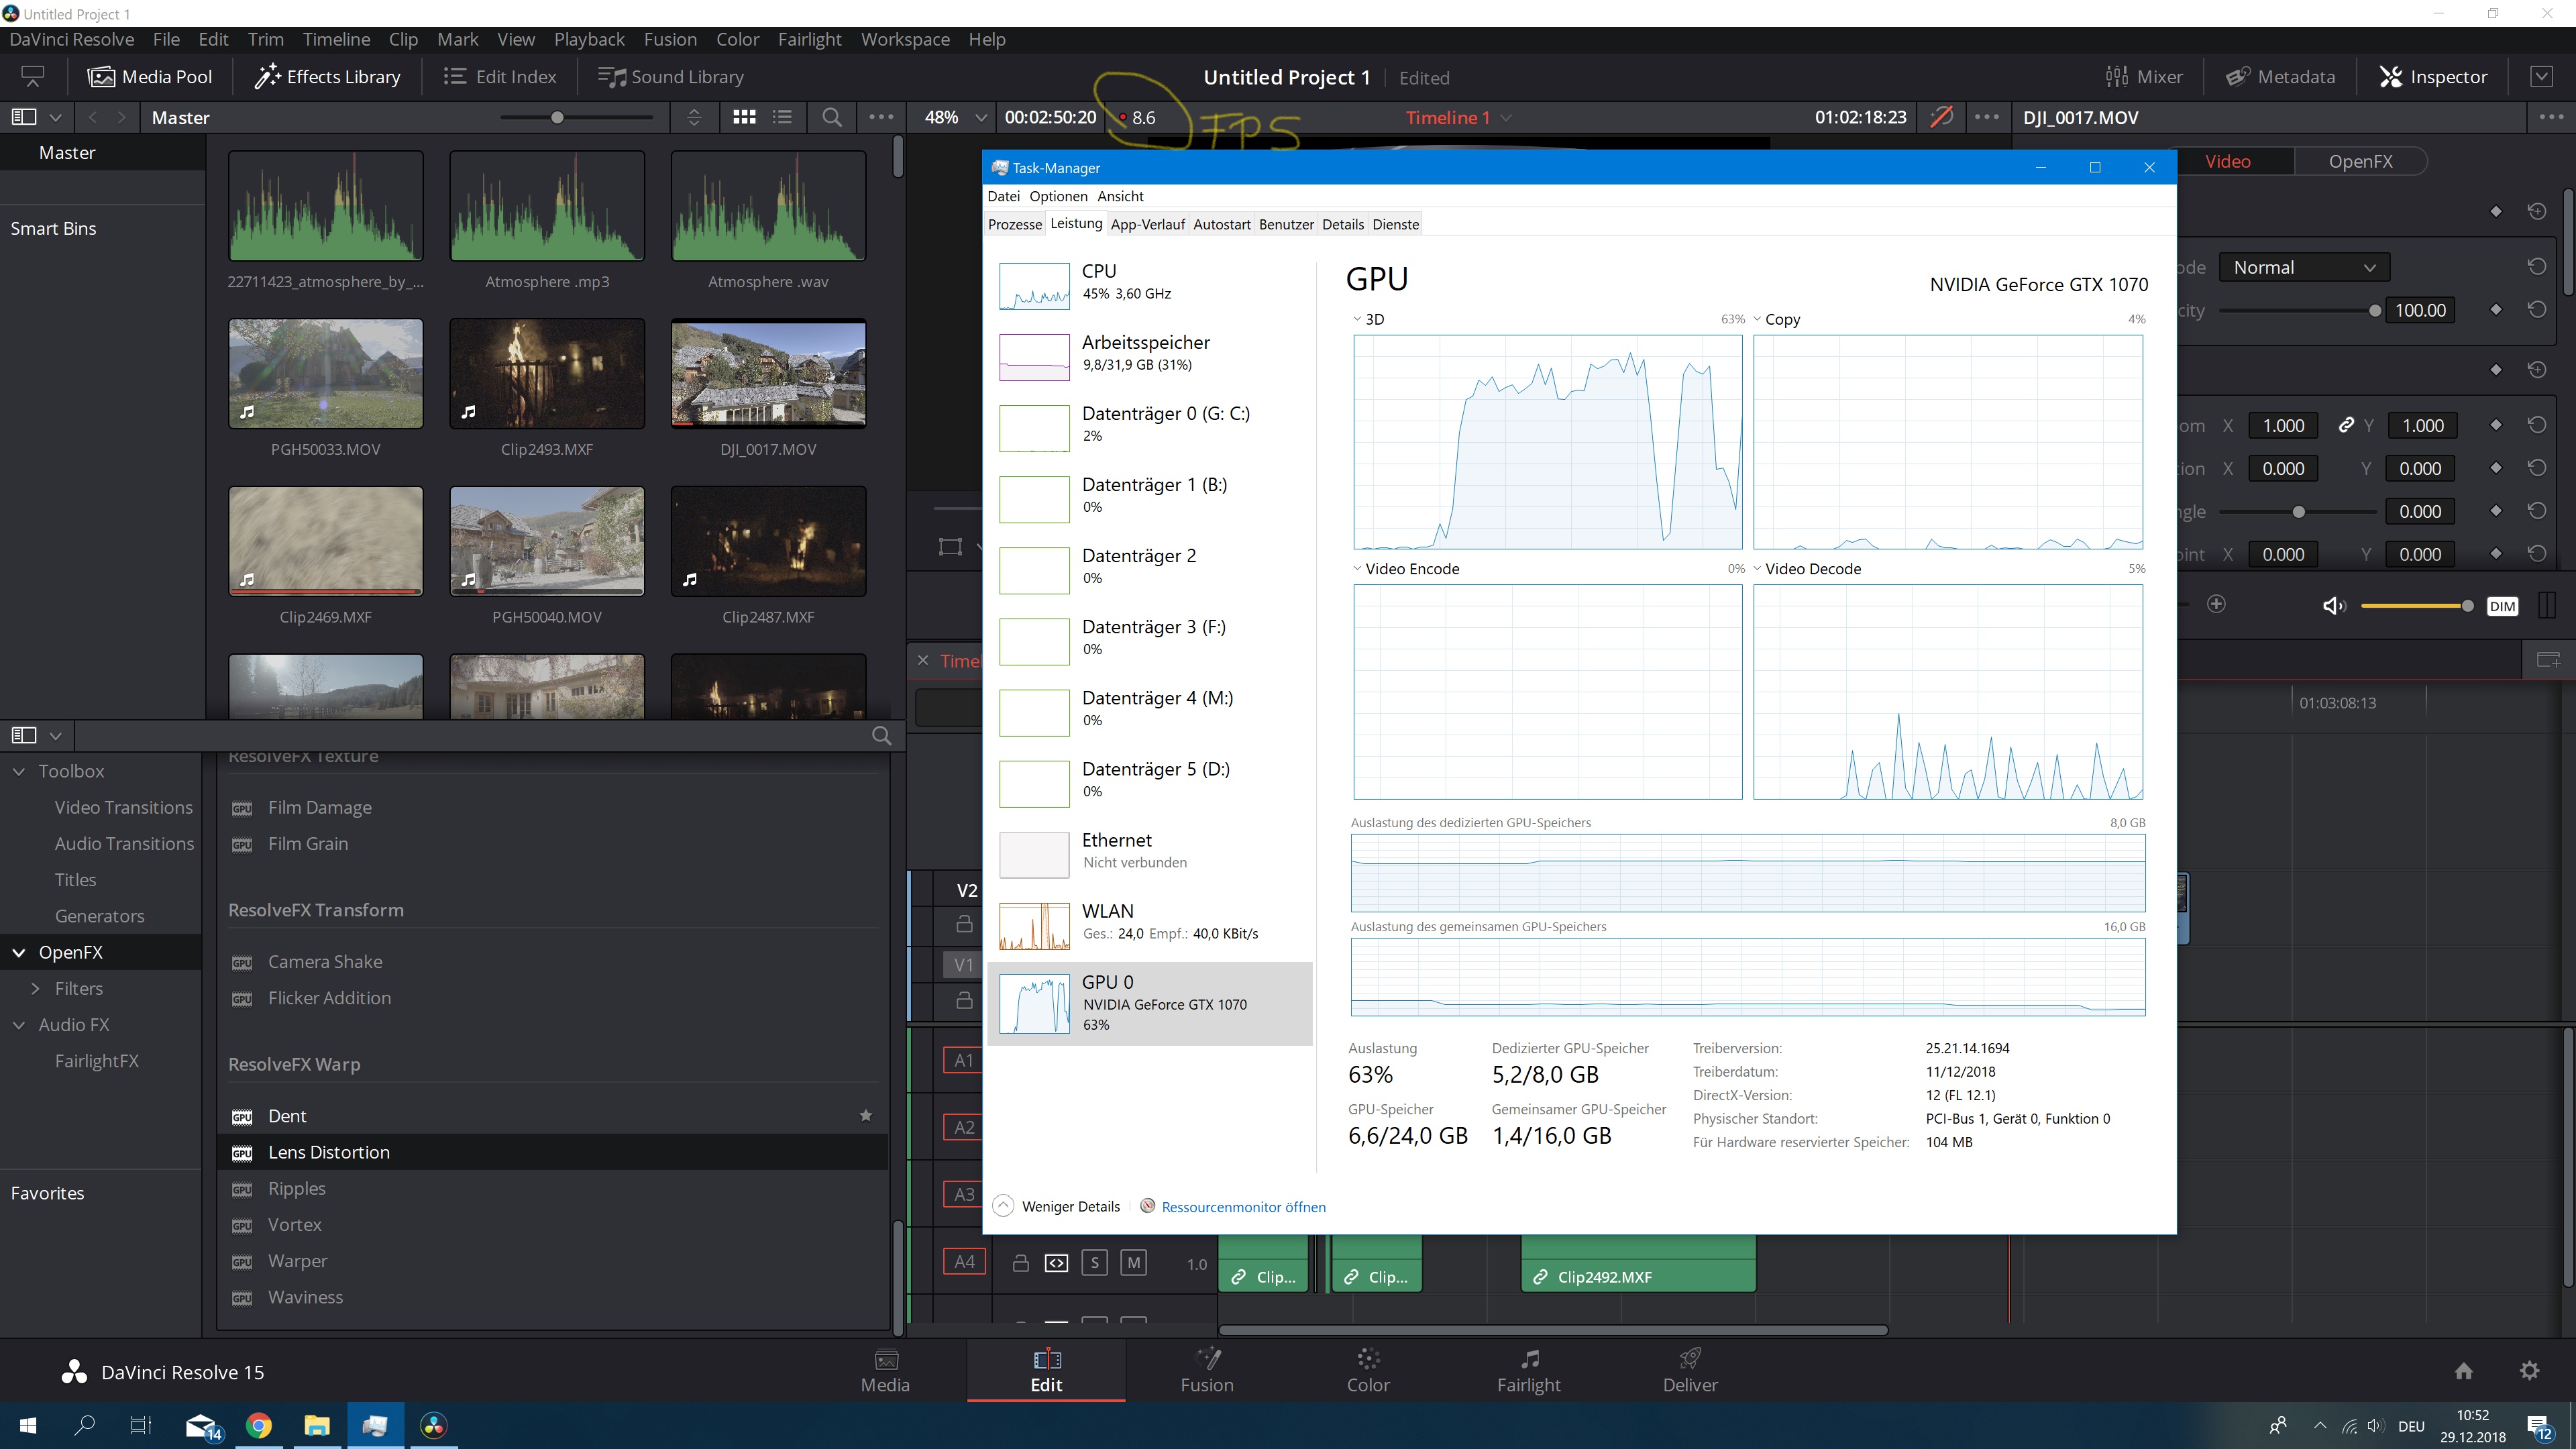Image resolution: width=2576 pixels, height=1449 pixels.
Task: Open the Normal composite mode dropdown
Action: click(x=2303, y=267)
